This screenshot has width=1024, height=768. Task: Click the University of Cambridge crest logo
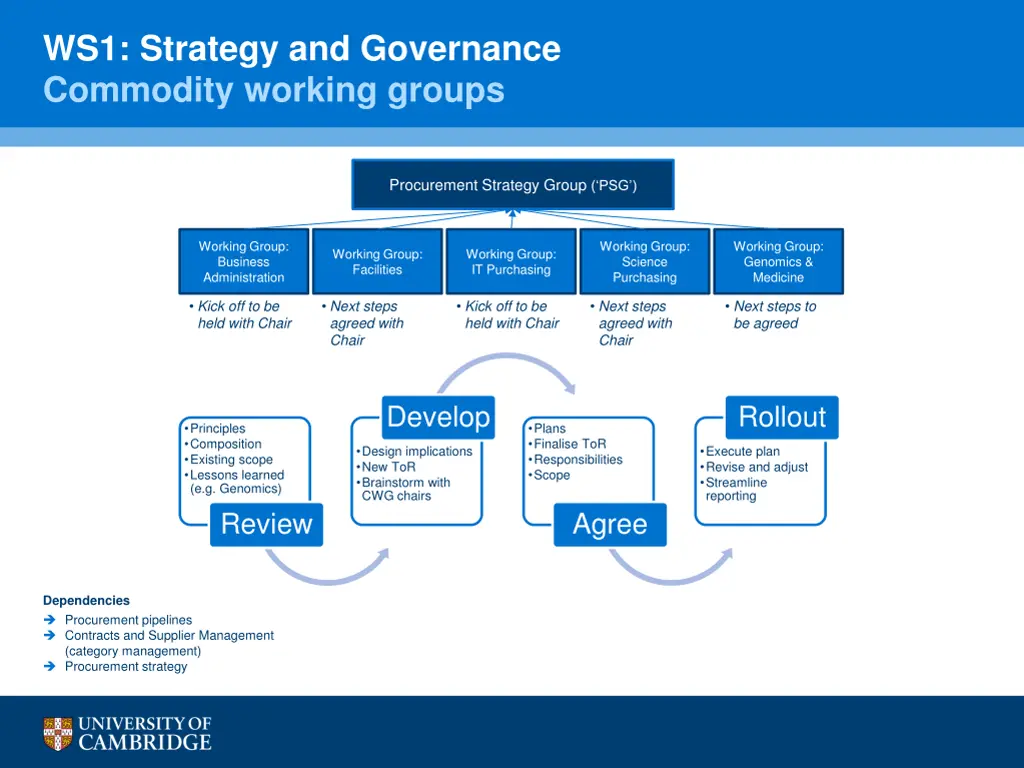(x=57, y=733)
